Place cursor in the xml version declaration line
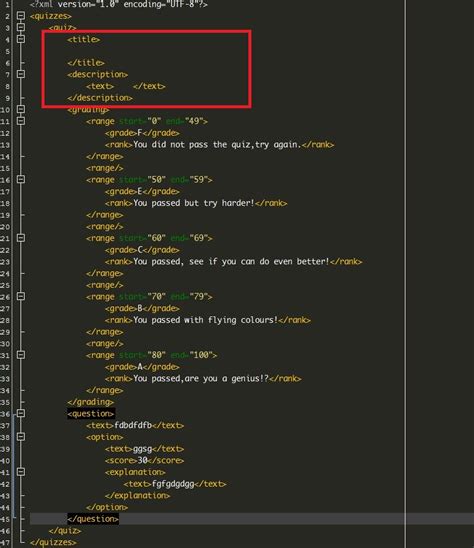Viewport: 474px width, 548px height. (x=119, y=4)
